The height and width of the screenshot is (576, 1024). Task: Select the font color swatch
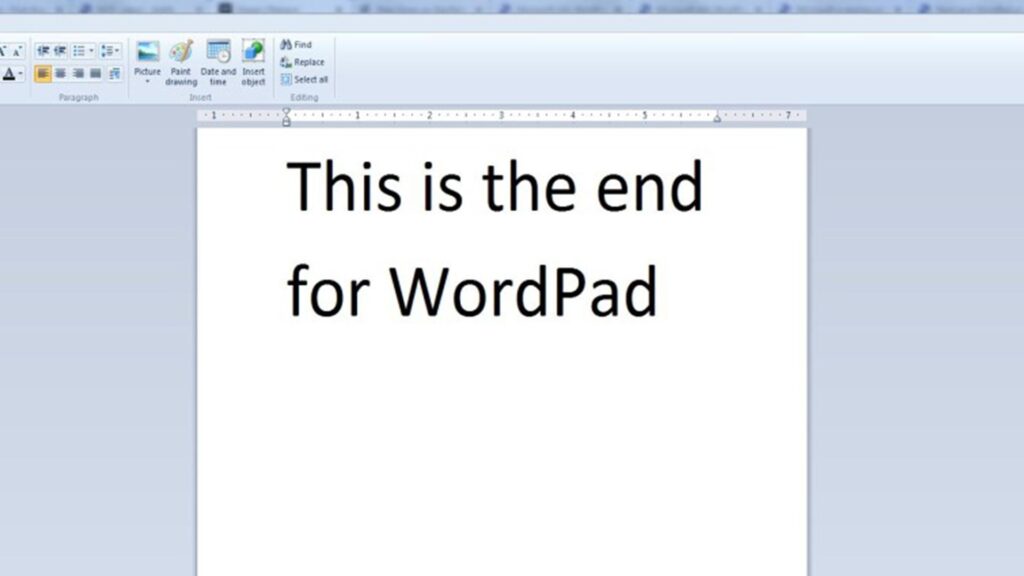tap(7, 73)
